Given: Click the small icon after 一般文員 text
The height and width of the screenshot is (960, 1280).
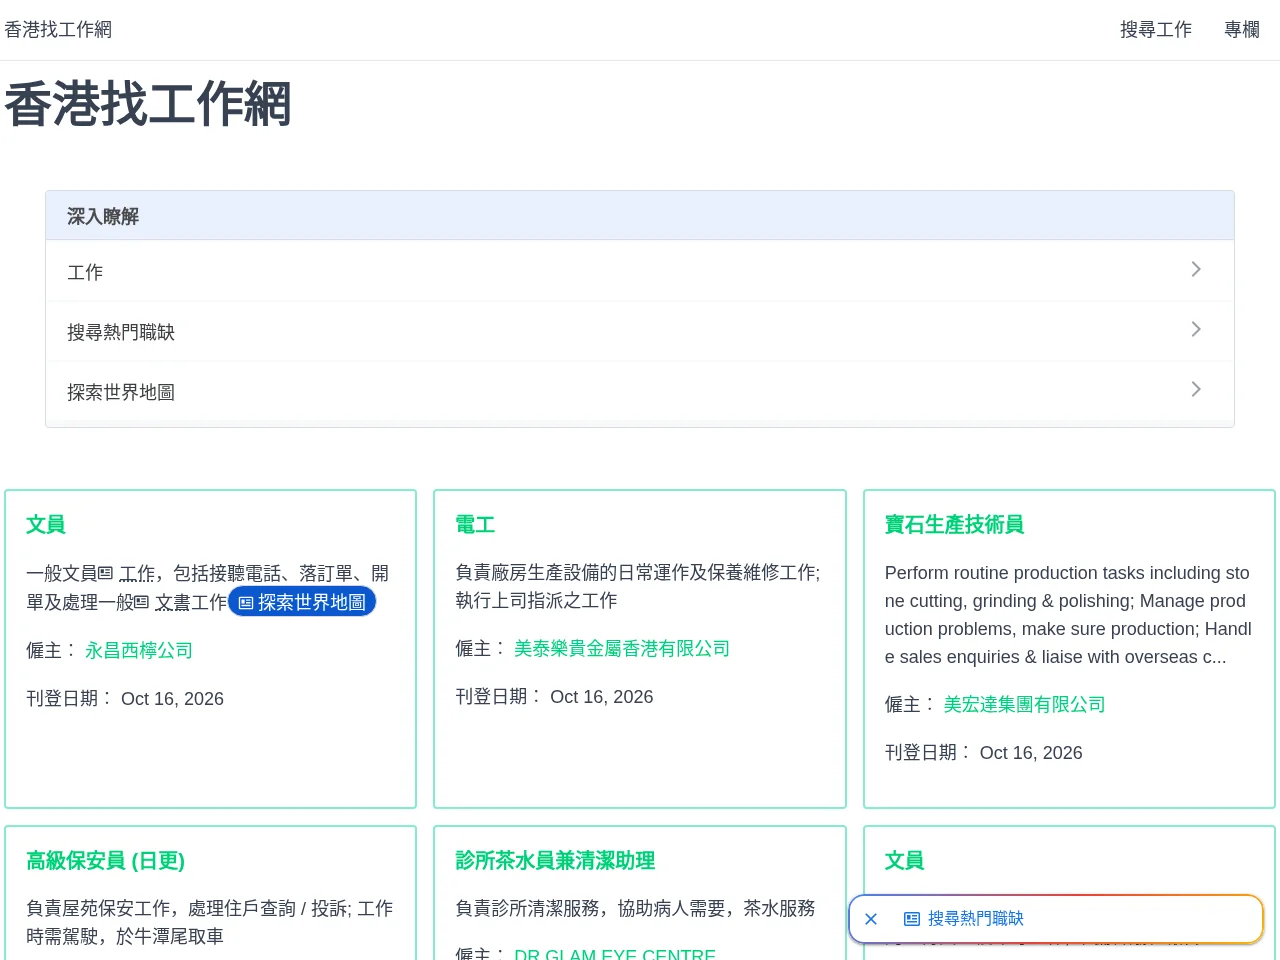Looking at the screenshot, I should [106, 574].
